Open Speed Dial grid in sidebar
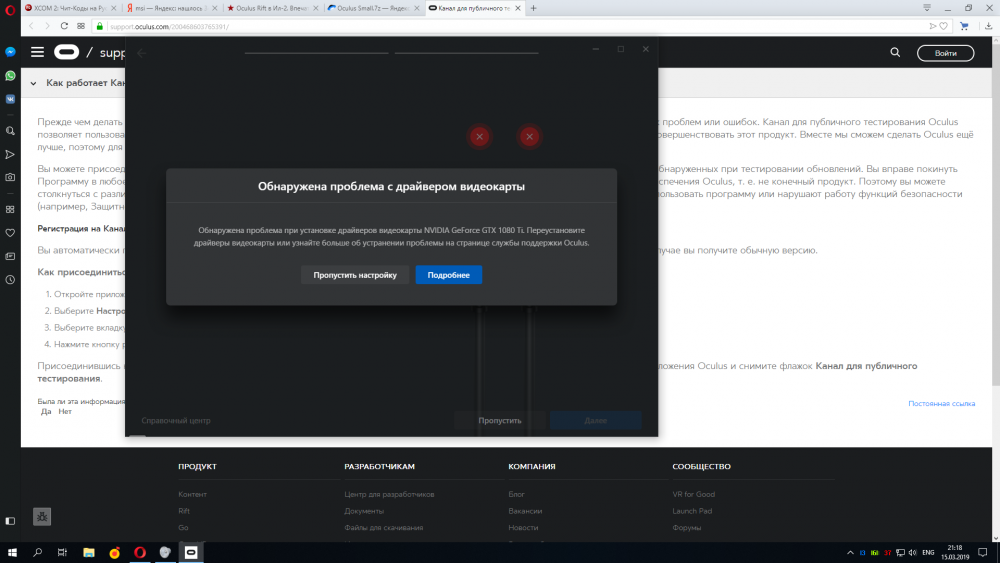1000x563 pixels. 10,209
